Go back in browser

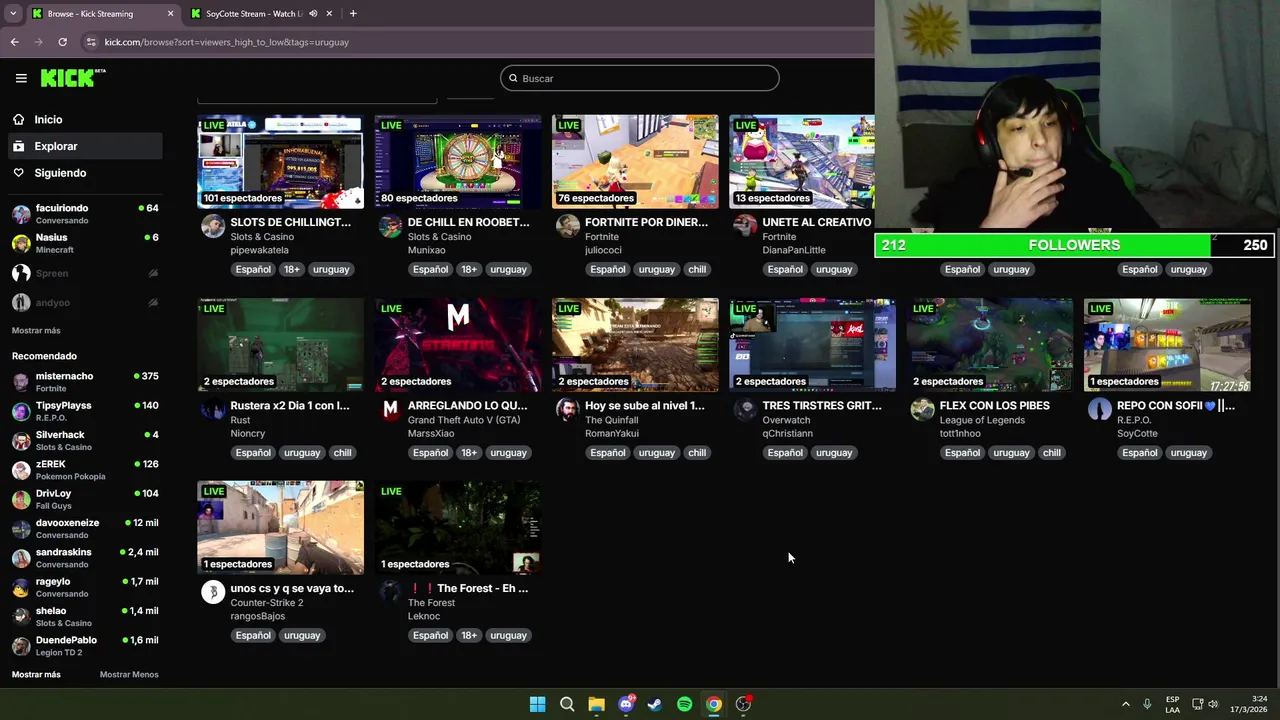pyautogui.click(x=14, y=42)
